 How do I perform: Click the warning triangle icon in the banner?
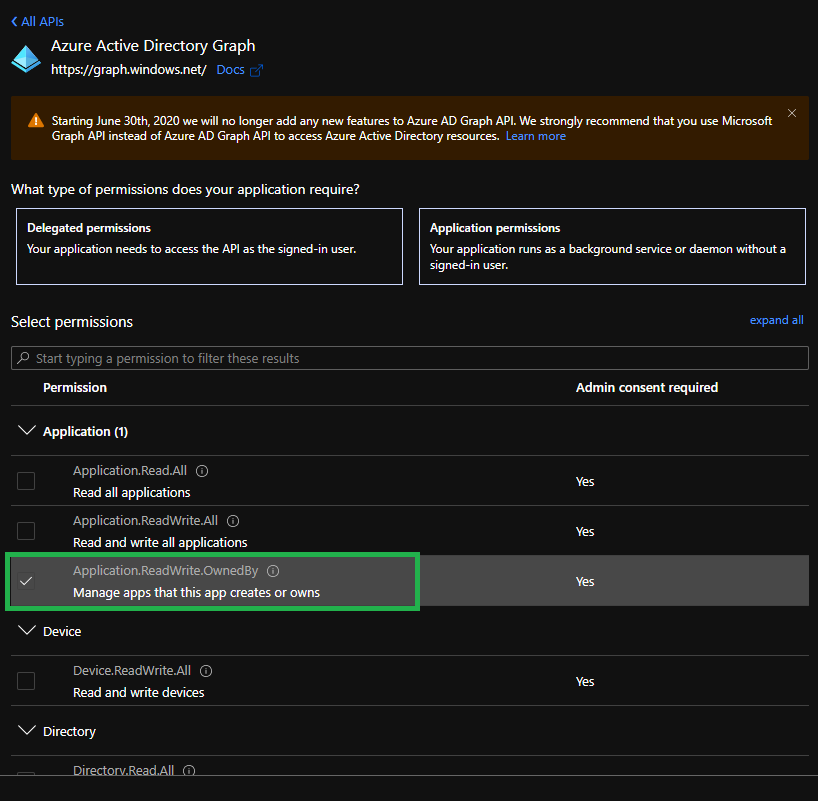point(35,121)
